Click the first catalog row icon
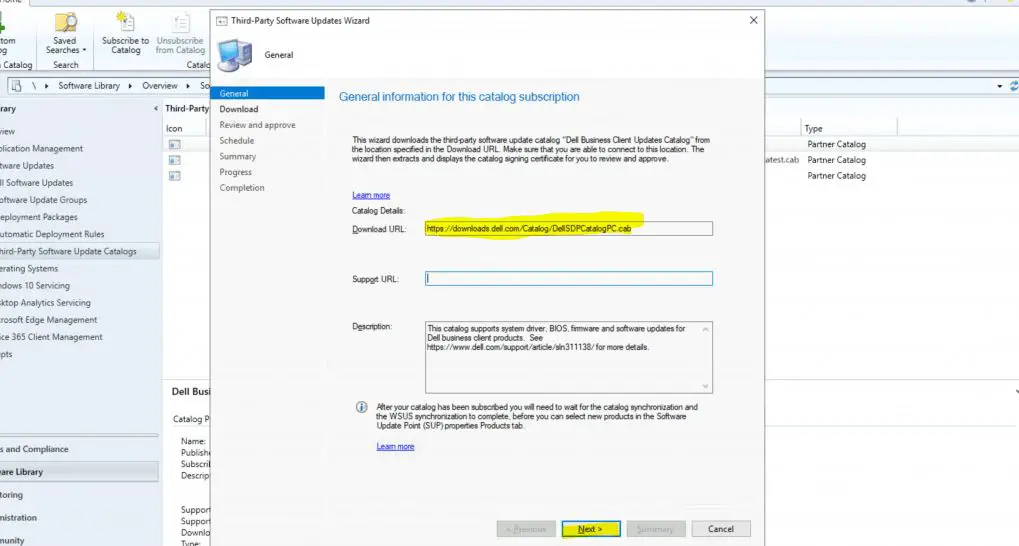 tap(174, 144)
